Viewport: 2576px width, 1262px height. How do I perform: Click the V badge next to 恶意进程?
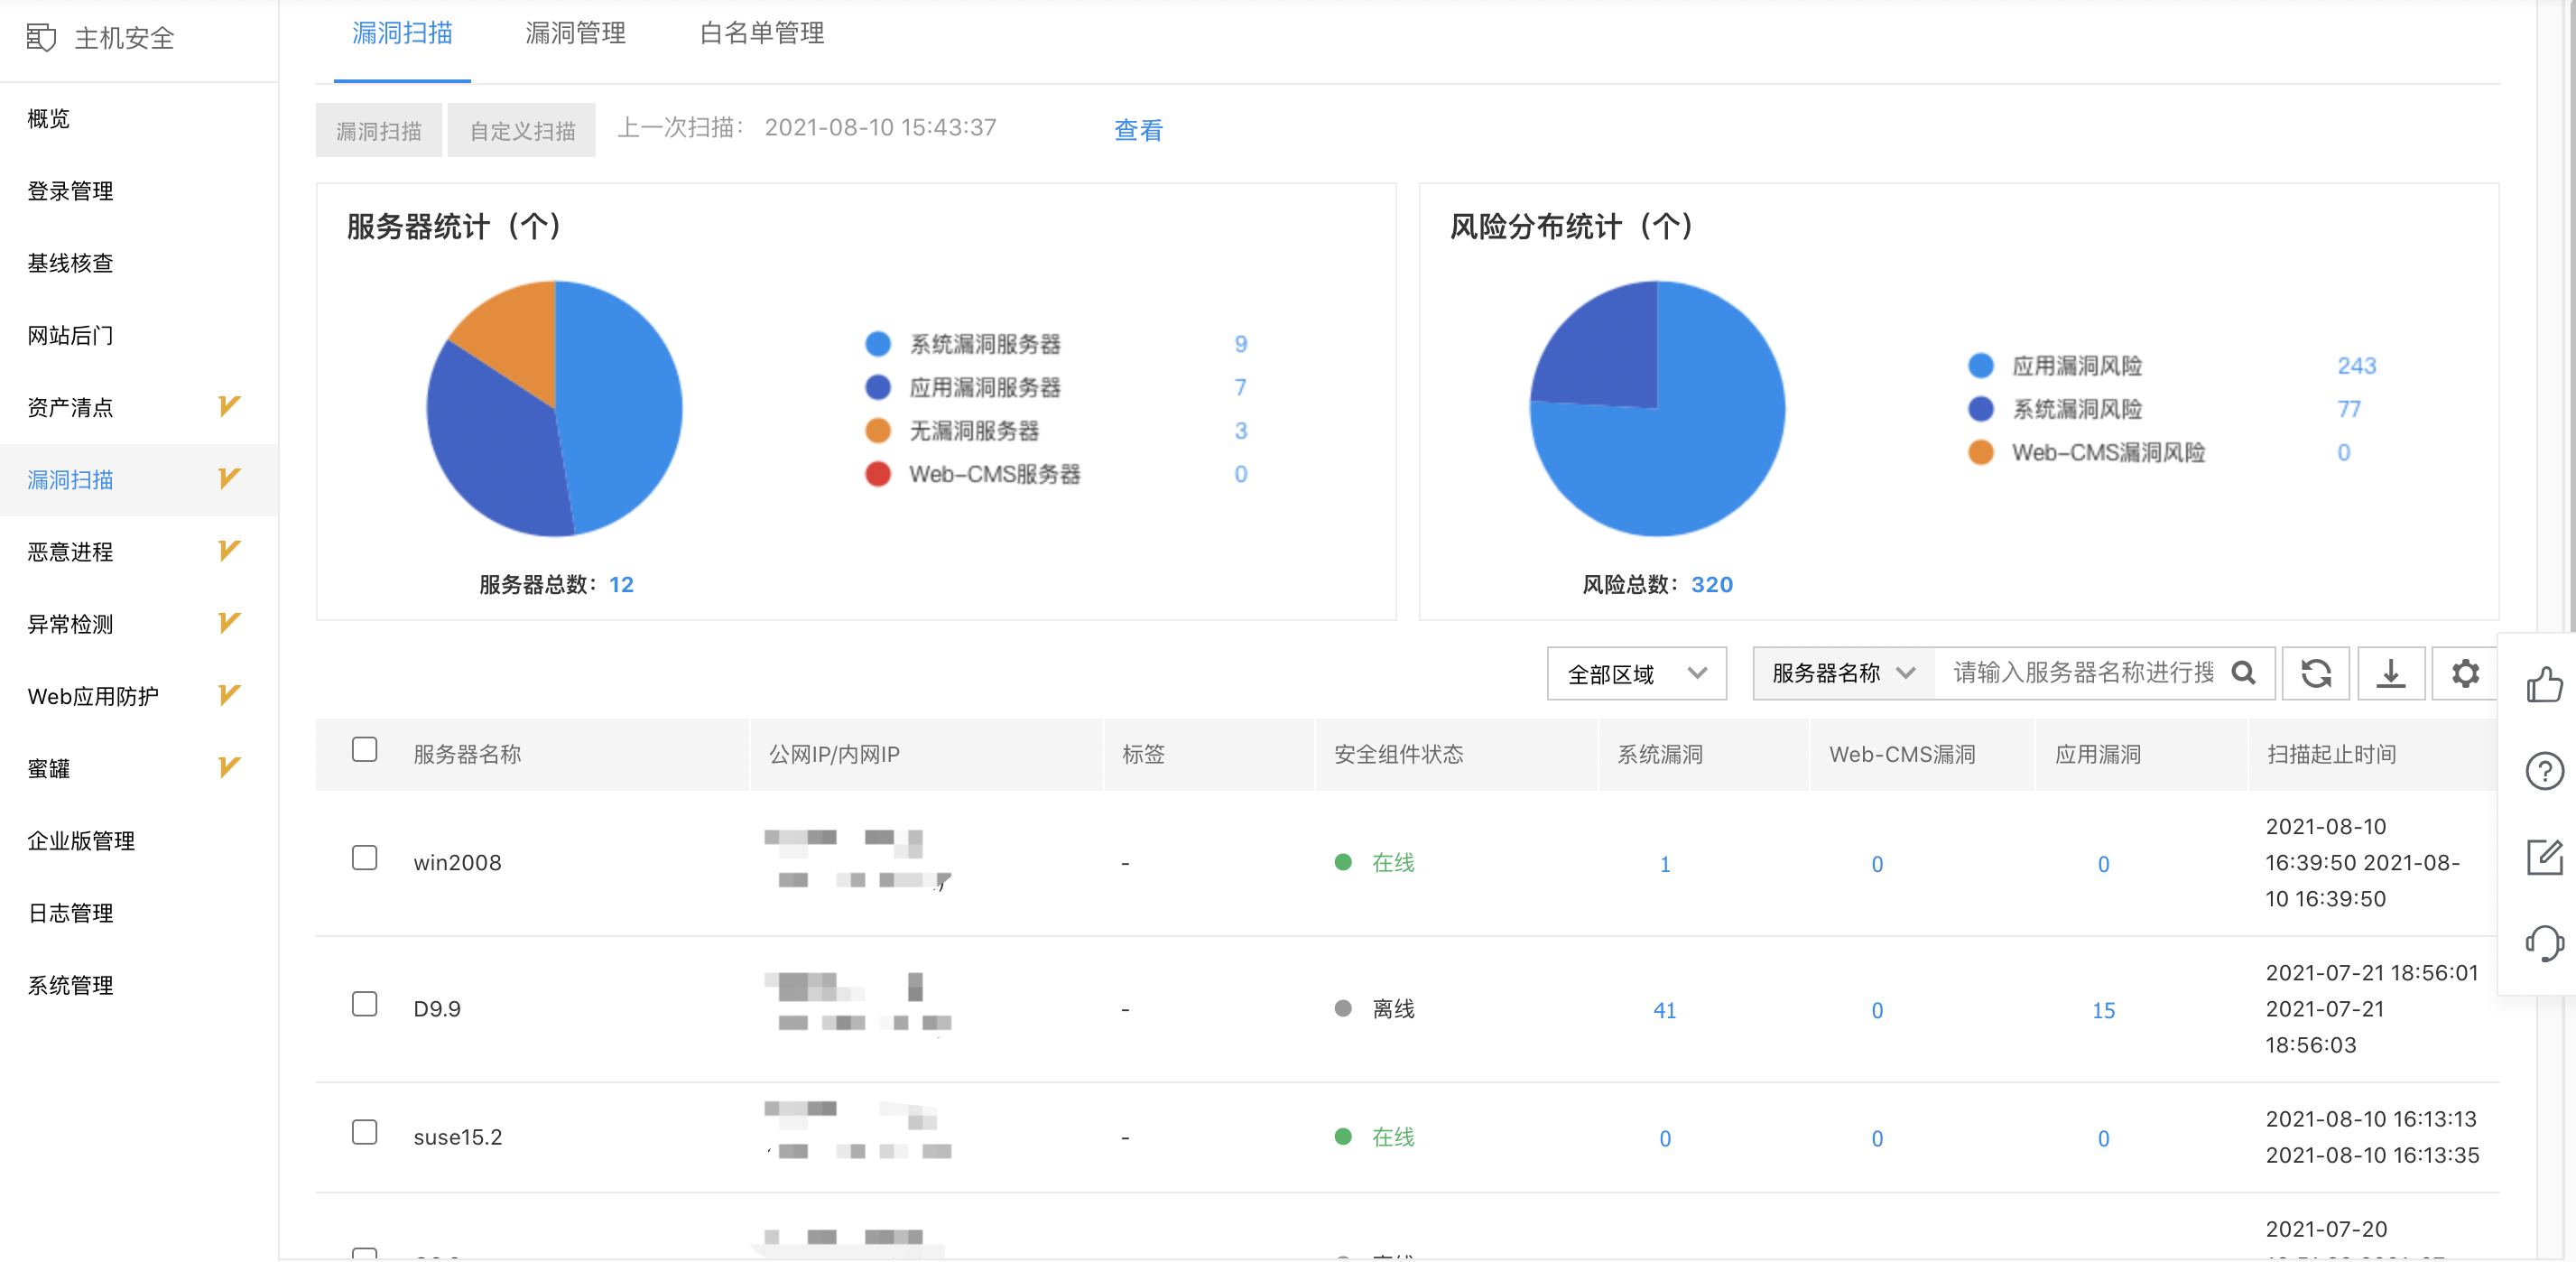[229, 550]
